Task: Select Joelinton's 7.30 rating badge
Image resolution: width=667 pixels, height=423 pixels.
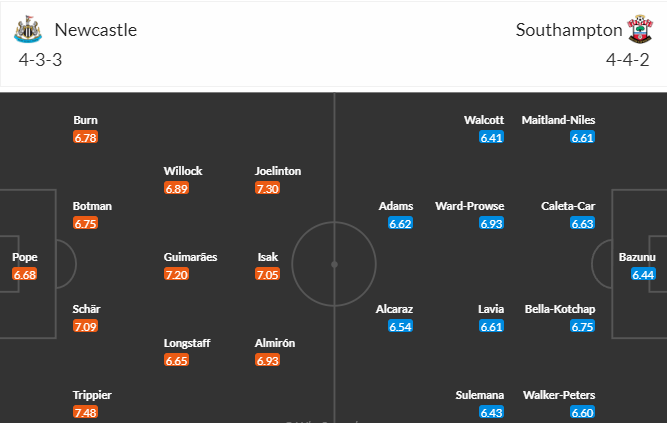Action: tap(268, 188)
